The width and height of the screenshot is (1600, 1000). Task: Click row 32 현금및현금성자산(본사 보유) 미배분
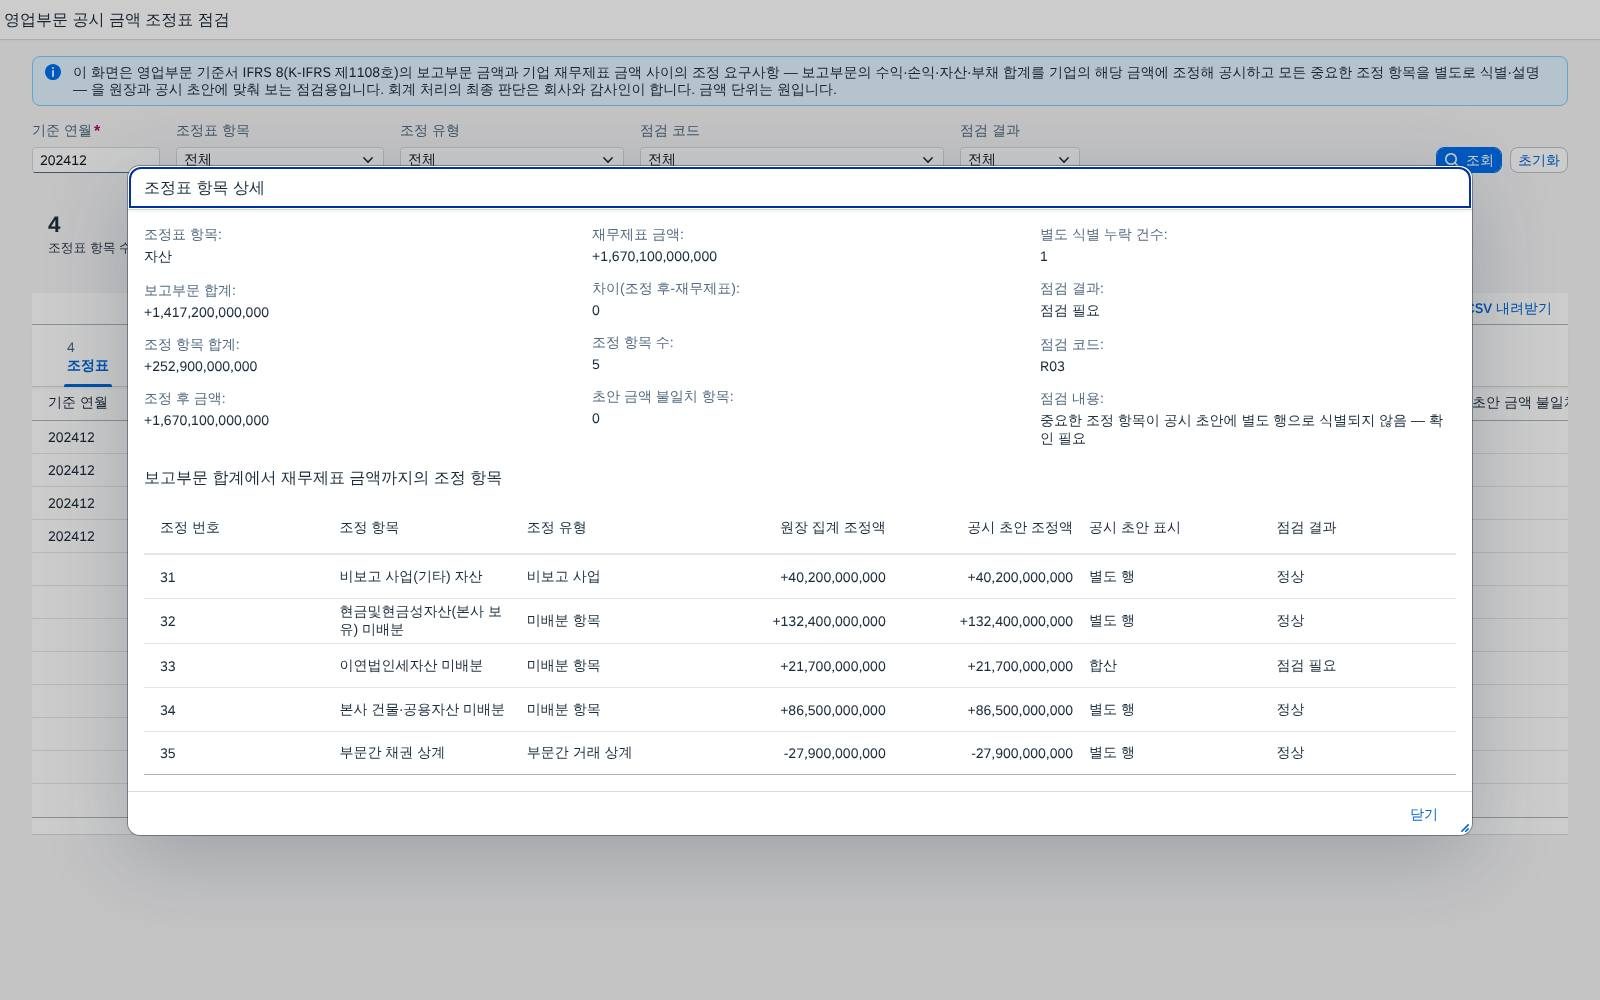pos(800,621)
